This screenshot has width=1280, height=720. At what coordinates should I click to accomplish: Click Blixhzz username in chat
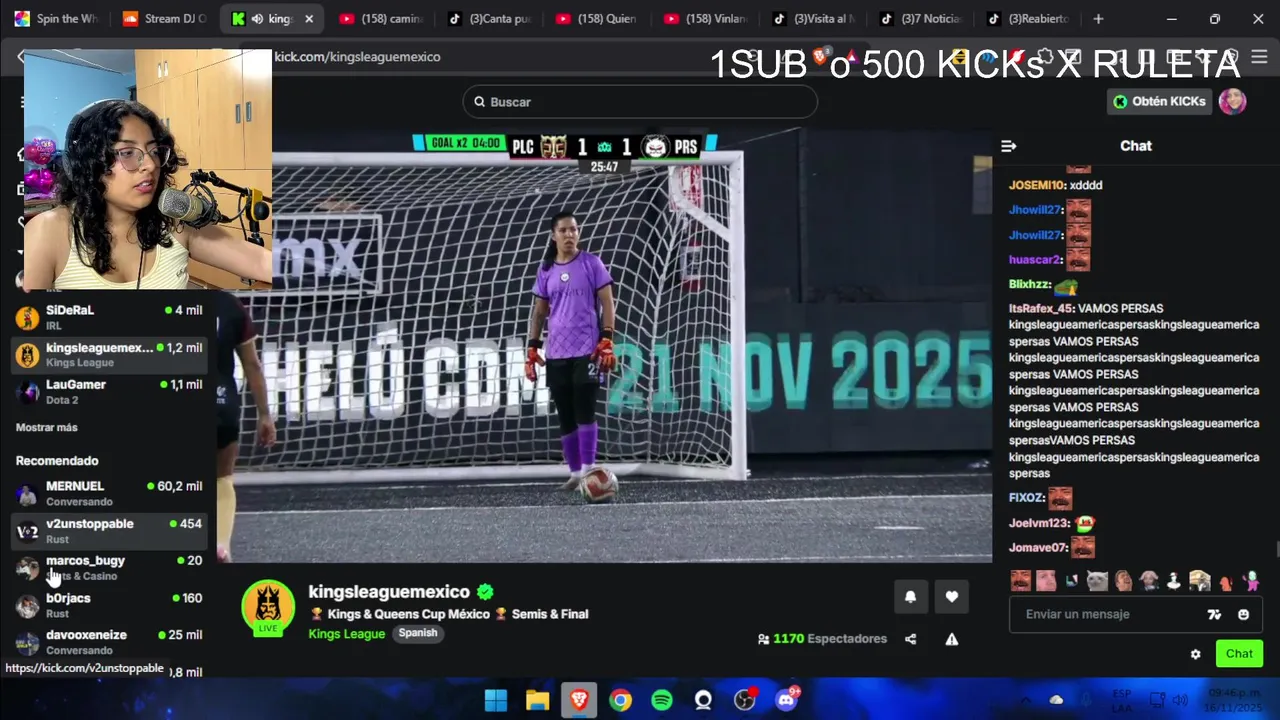pos(1029,285)
